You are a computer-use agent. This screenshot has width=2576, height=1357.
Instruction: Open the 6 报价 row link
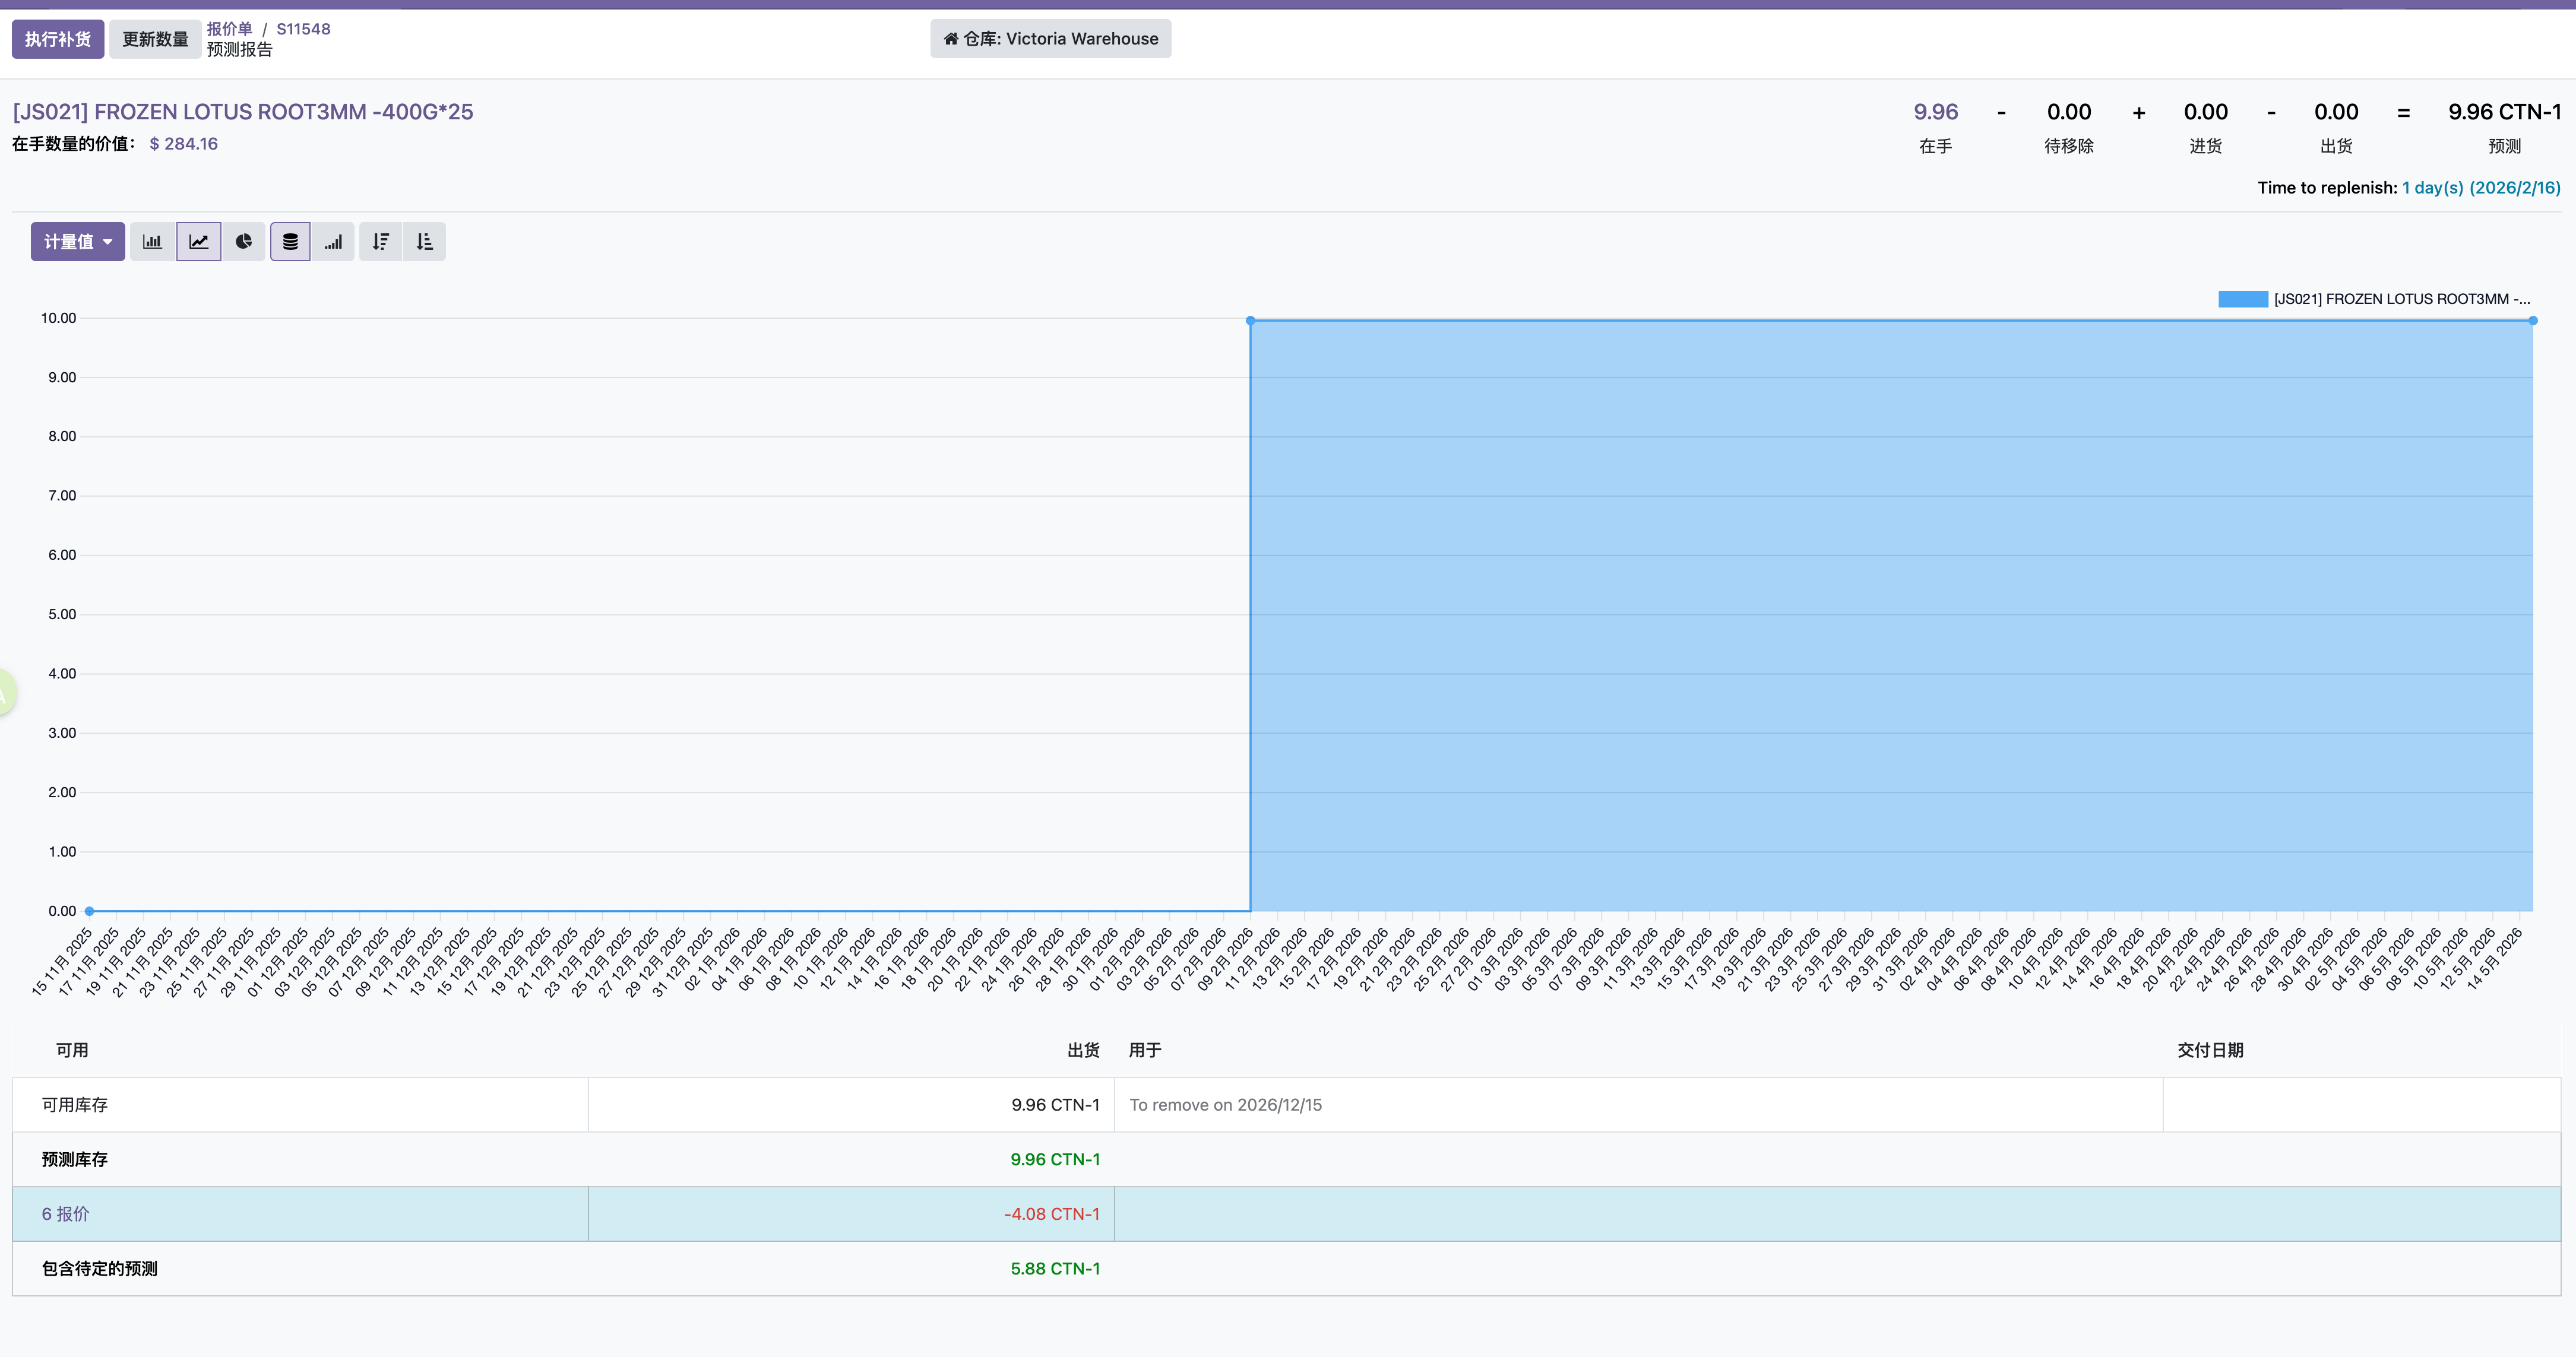(x=66, y=1214)
